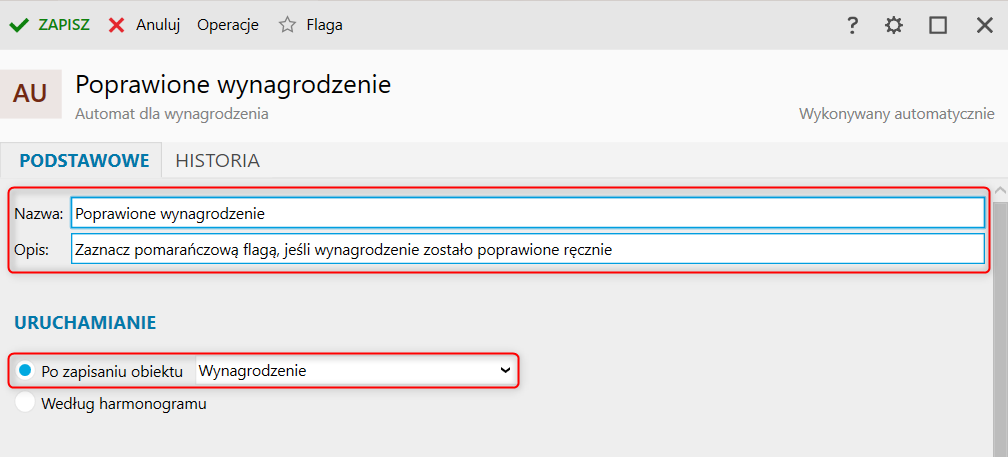Click into the Nazwa text field
Image resolution: width=1008 pixels, height=457 pixels.
tap(527, 213)
